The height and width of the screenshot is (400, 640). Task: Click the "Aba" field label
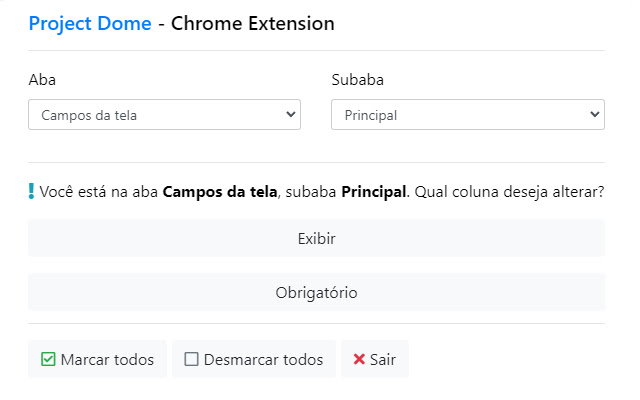coord(42,80)
